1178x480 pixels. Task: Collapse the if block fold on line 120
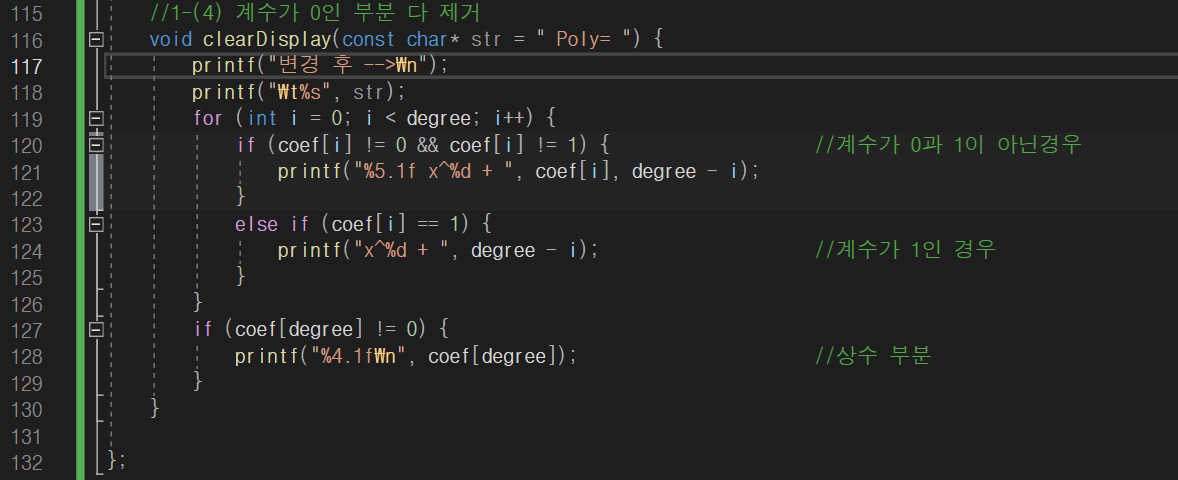coord(95,145)
